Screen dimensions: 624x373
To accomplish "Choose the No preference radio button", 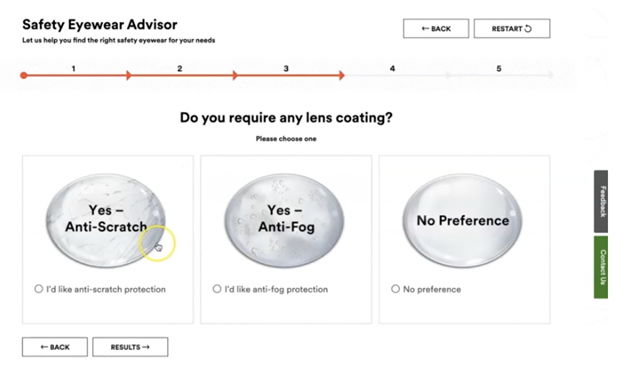I will [395, 289].
